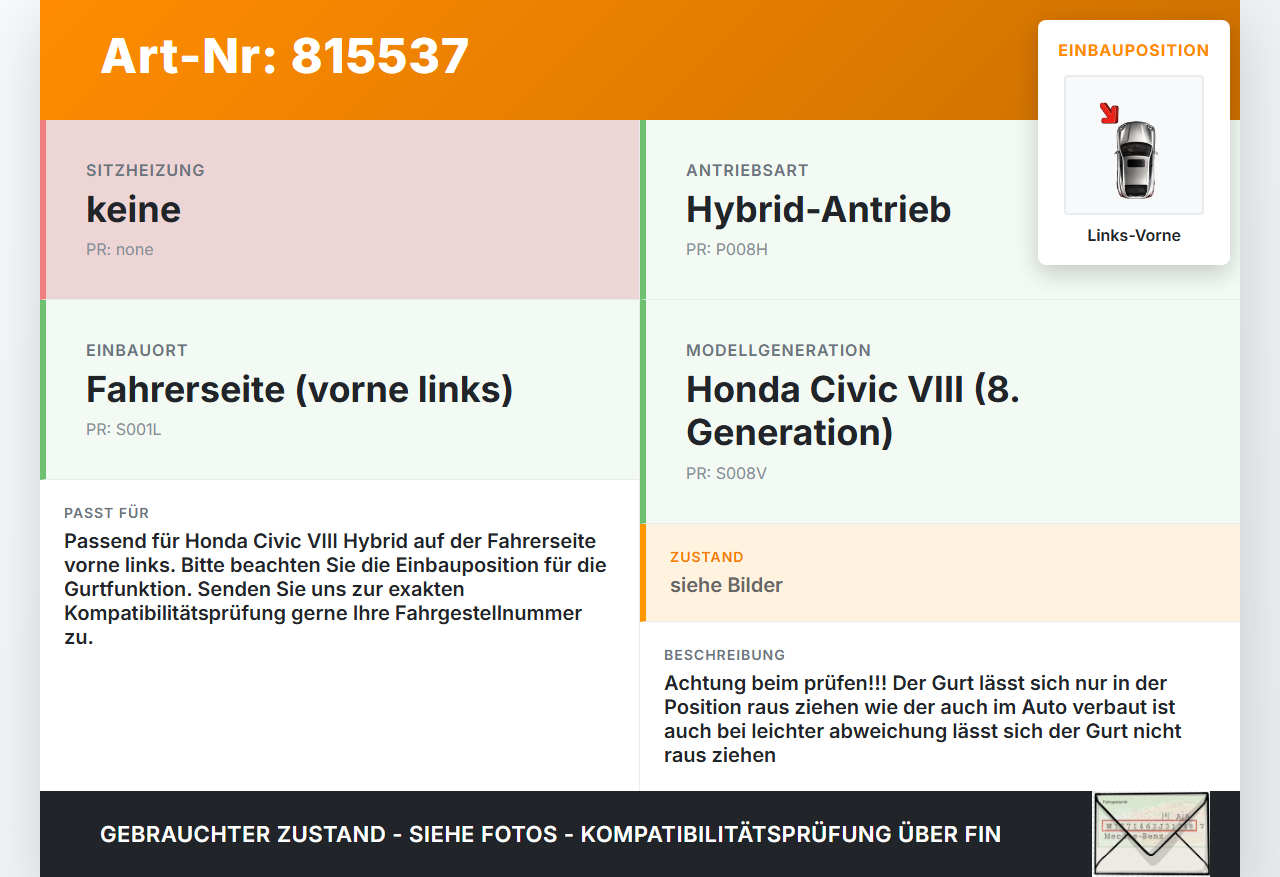1280x877 pixels.
Task: Select the Antriebsart Hybrid-Antrieb card
Action: 940,210
